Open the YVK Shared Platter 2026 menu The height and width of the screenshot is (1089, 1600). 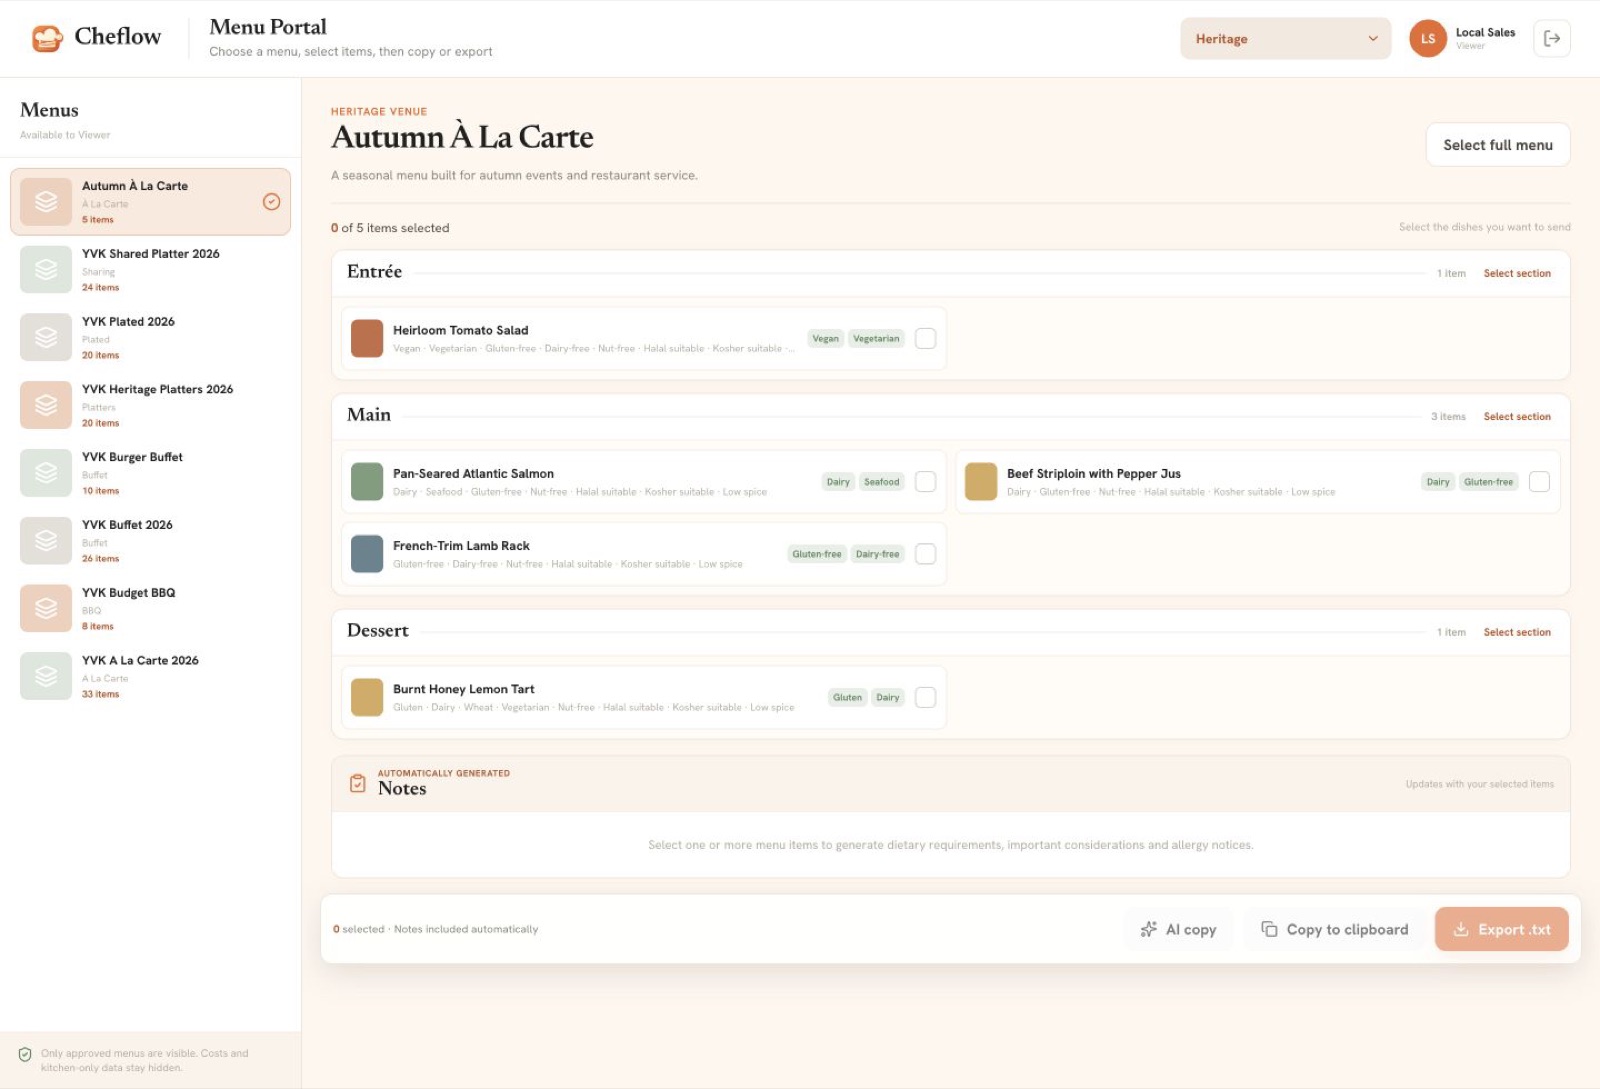(150, 270)
